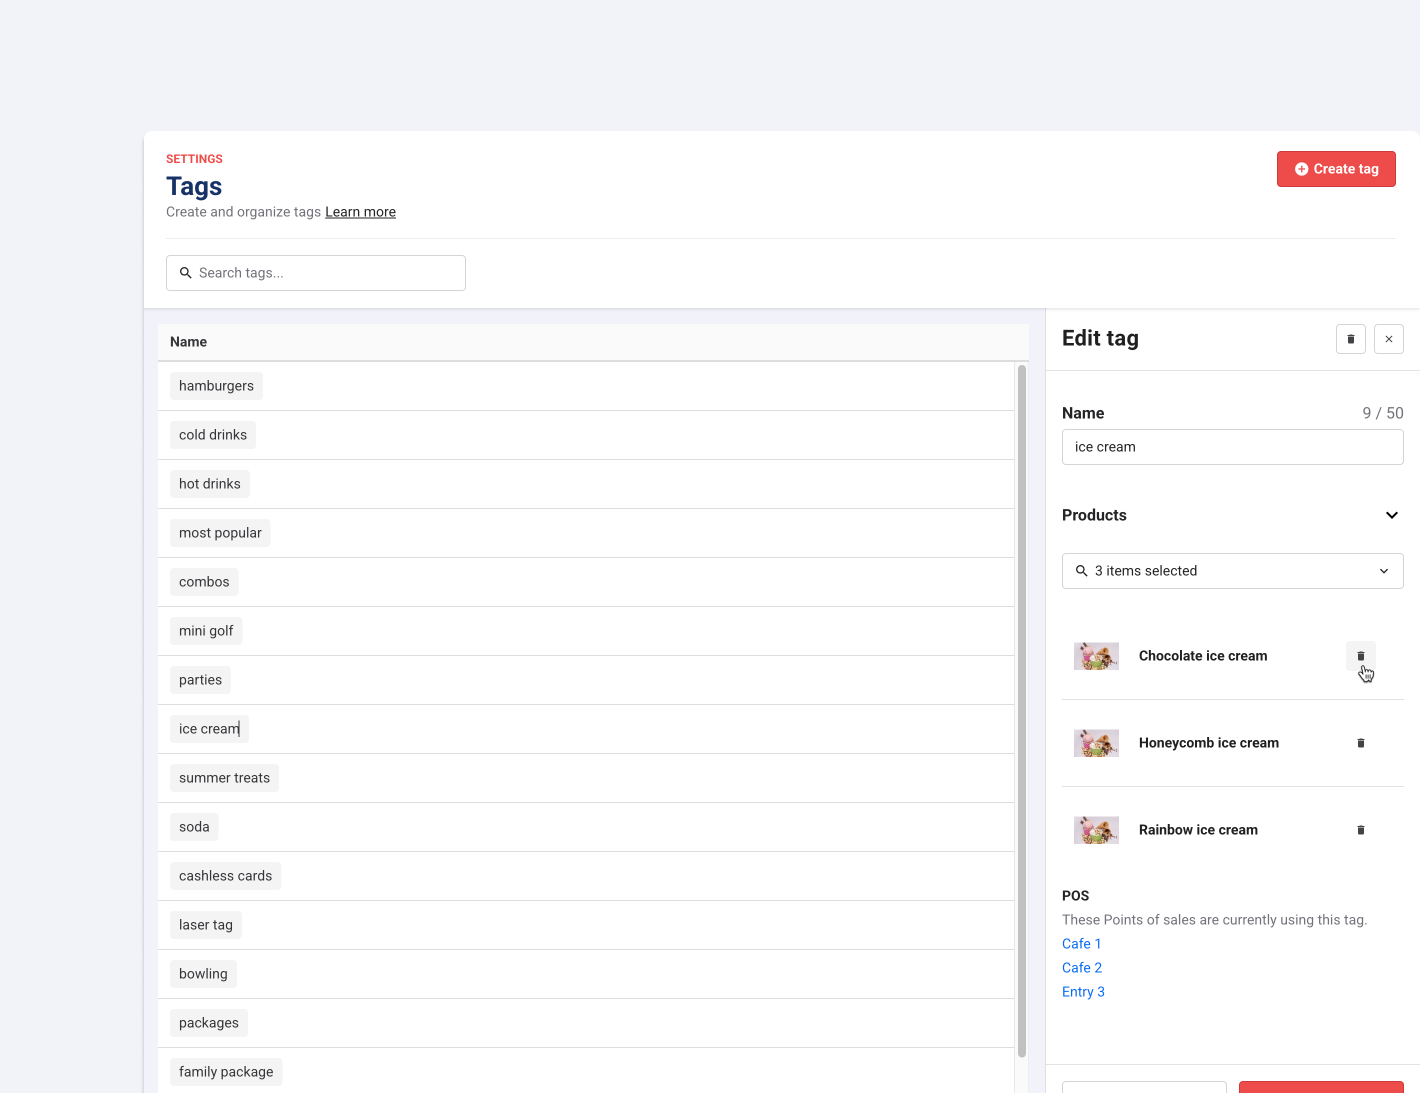Click the Rainbow ice cream thumbnail
Image resolution: width=1420 pixels, height=1093 pixels.
pyautogui.click(x=1096, y=830)
